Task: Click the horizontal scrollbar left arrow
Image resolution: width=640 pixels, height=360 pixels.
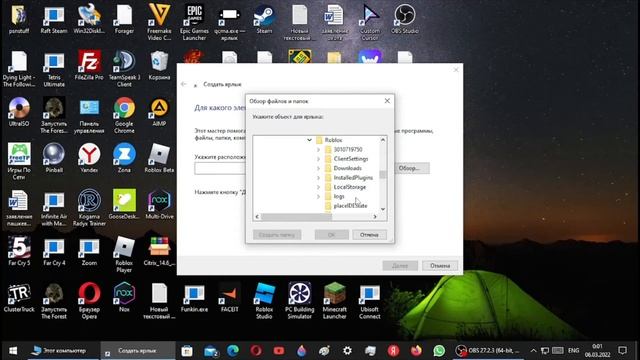Action: [x=257, y=217]
